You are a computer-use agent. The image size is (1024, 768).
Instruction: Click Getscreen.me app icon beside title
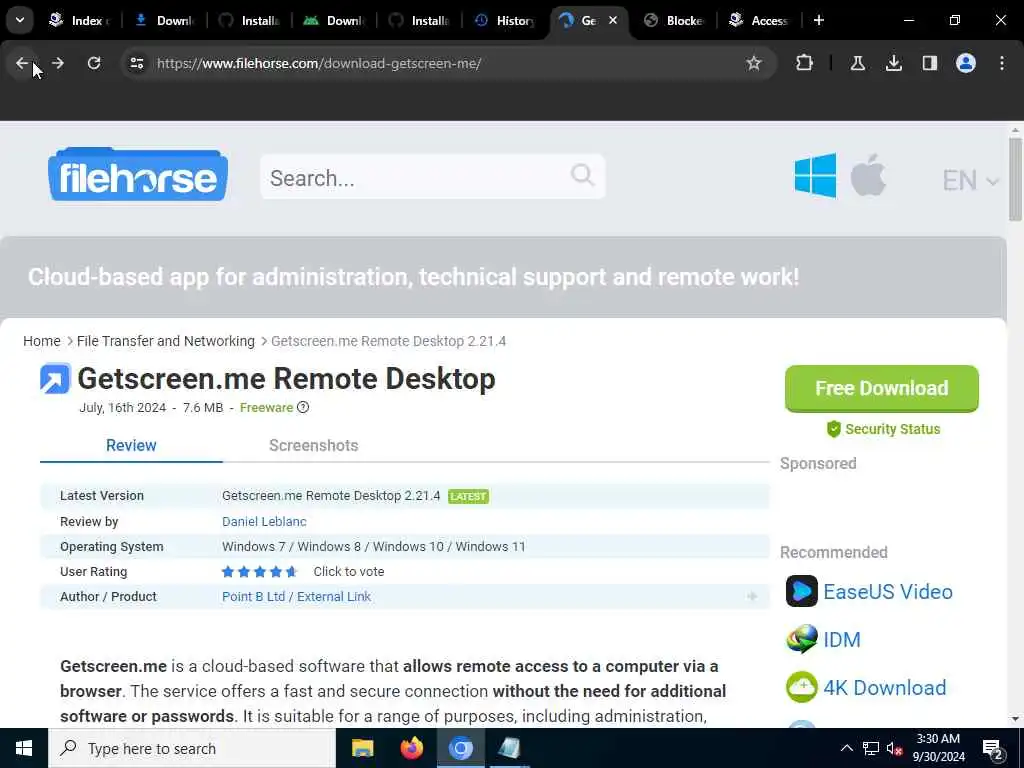tap(55, 379)
